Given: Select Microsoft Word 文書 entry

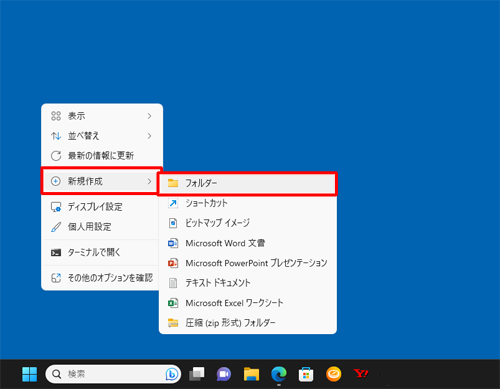Looking at the screenshot, I should (x=248, y=243).
